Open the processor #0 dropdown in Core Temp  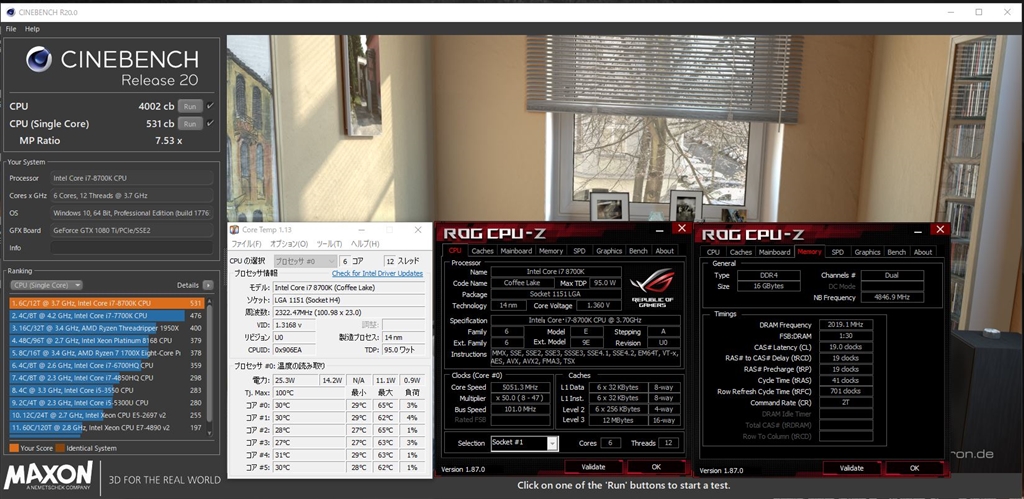point(305,261)
